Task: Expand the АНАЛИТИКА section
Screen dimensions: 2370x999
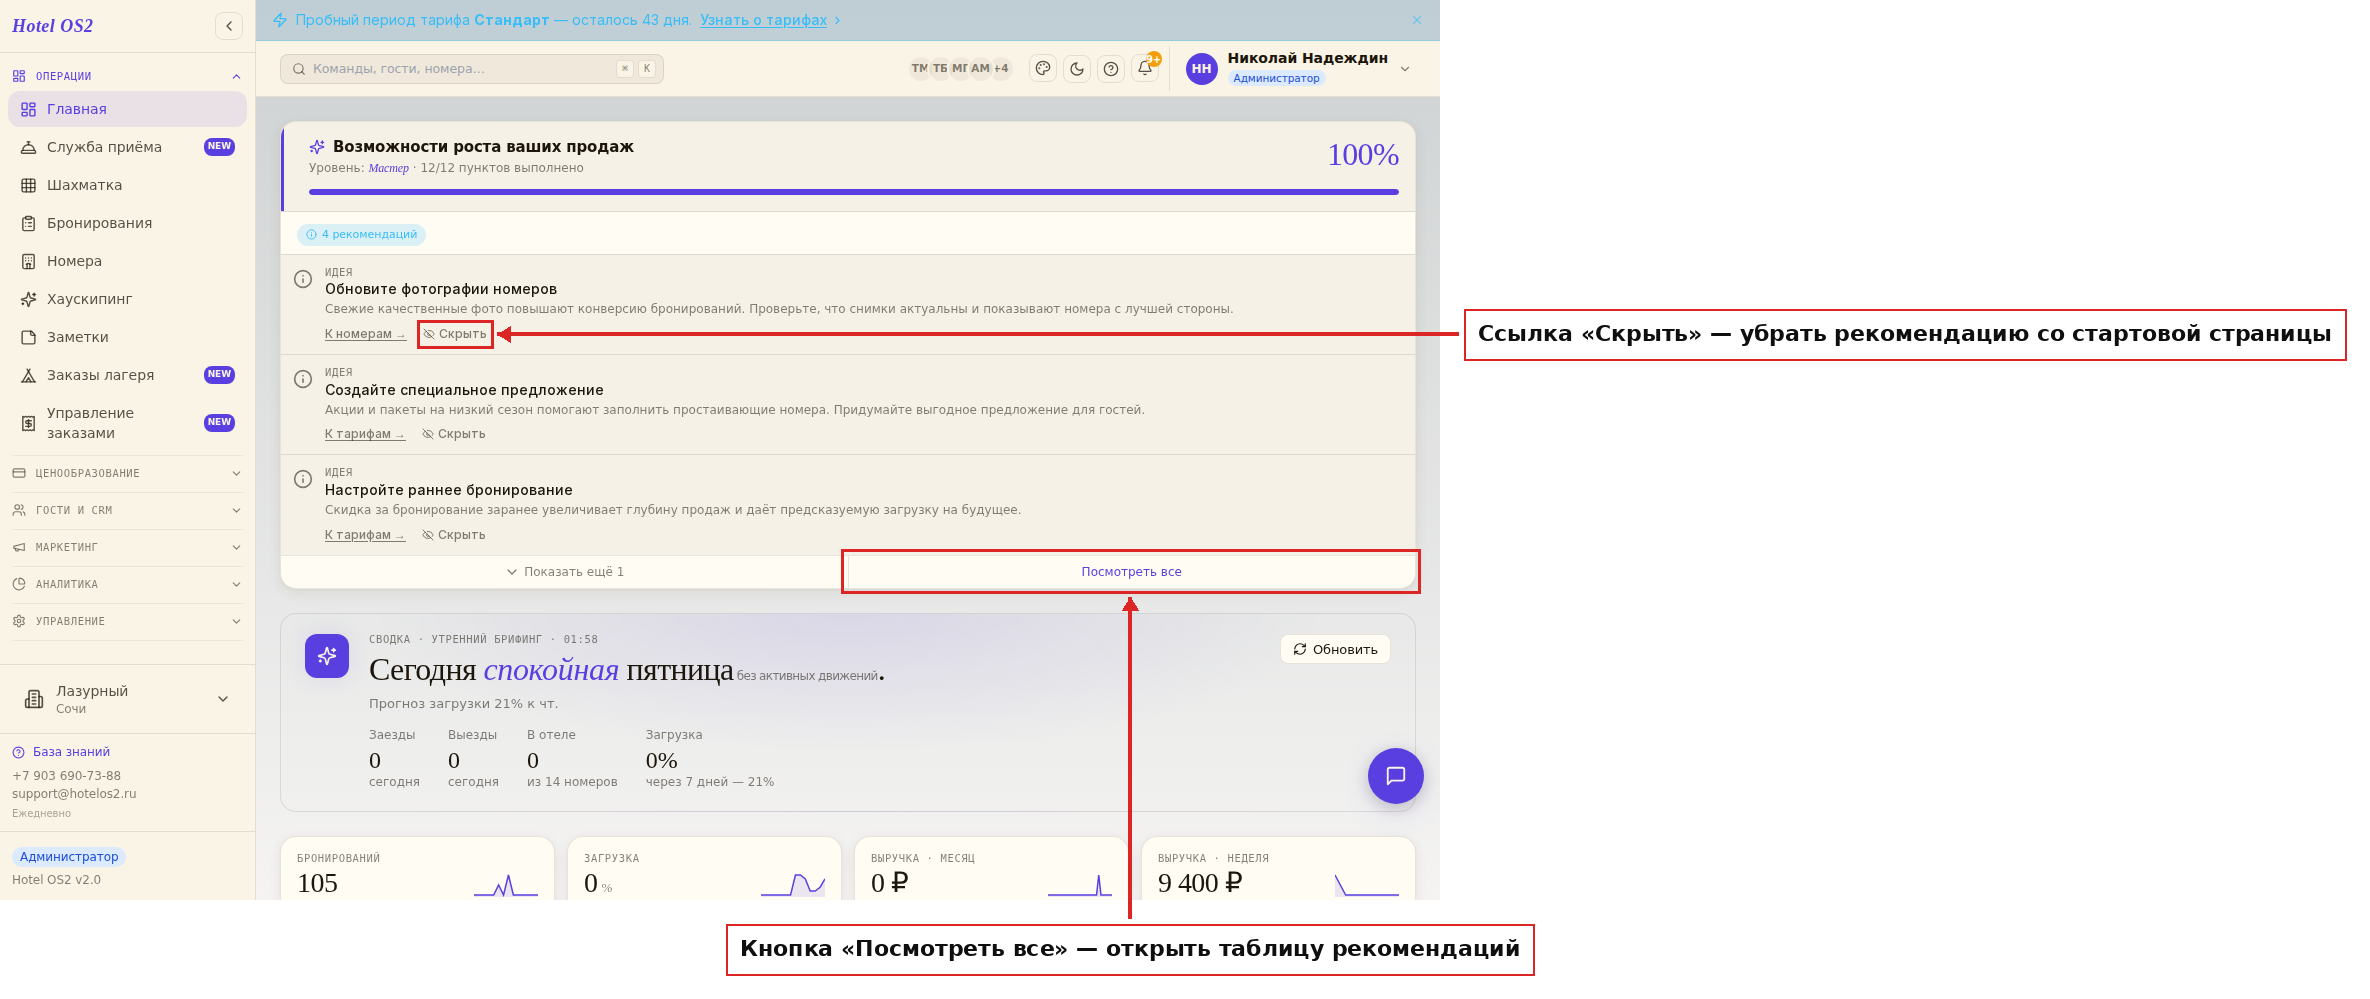Action: (127, 584)
